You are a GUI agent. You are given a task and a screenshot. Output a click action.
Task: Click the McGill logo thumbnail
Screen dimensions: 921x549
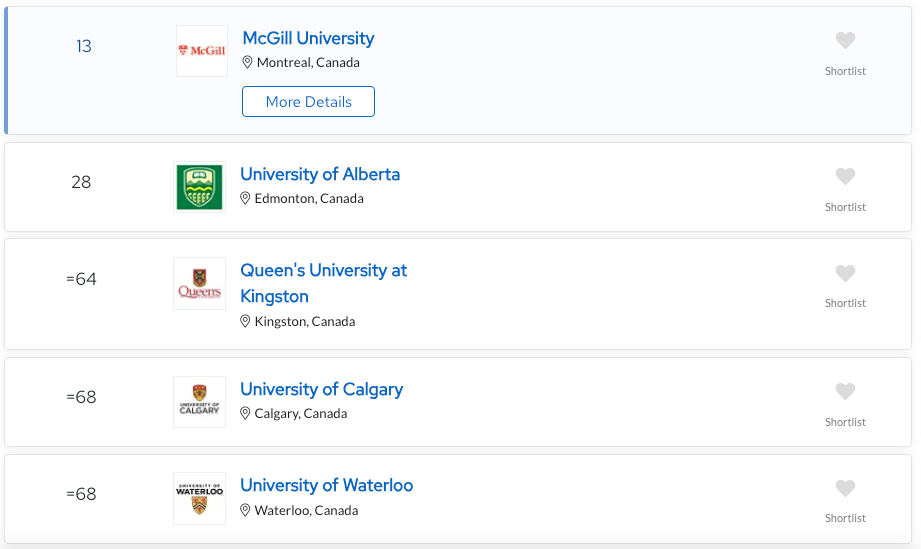tap(202, 51)
